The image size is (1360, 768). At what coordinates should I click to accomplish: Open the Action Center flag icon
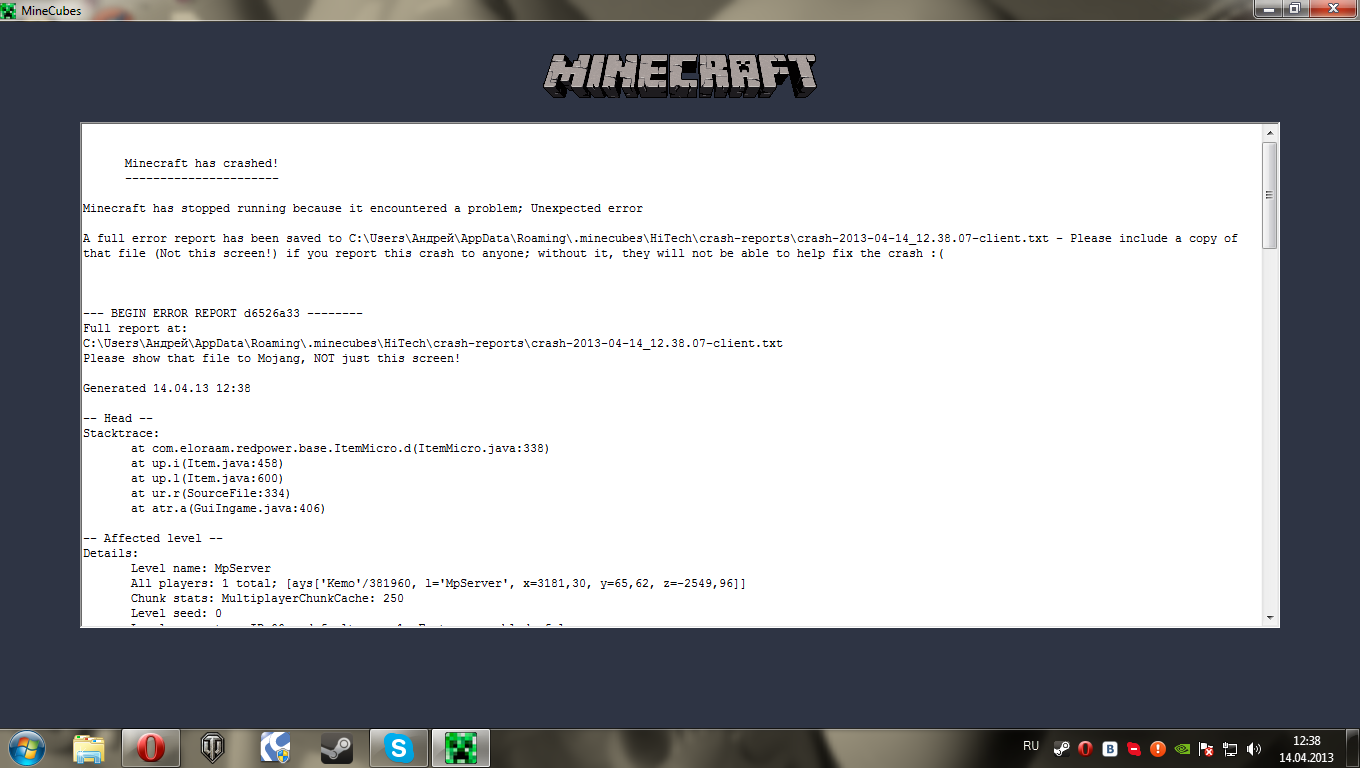[x=1206, y=748]
